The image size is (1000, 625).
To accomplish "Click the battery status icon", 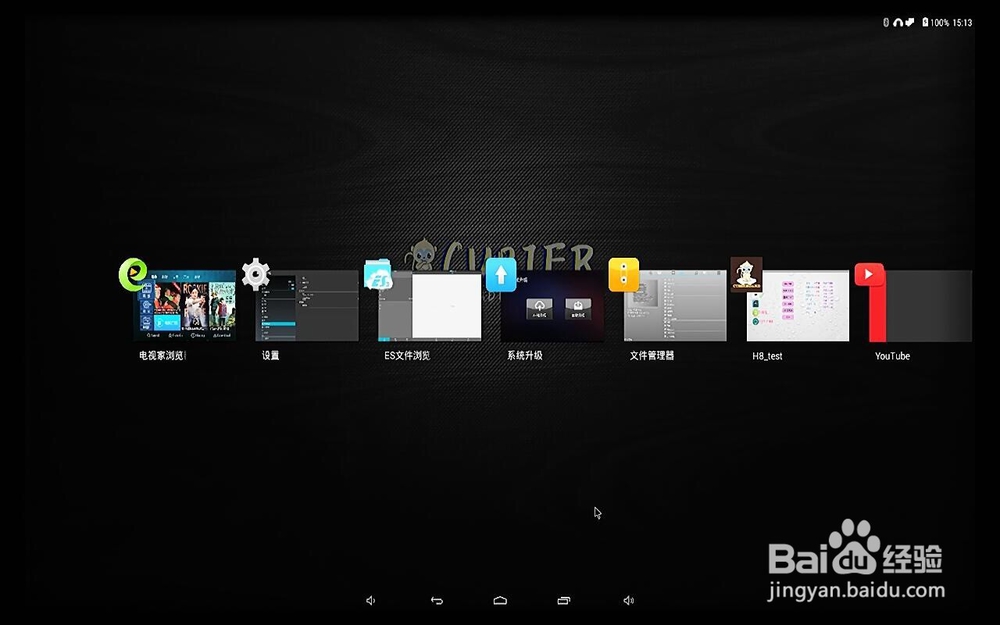I will [x=925, y=22].
